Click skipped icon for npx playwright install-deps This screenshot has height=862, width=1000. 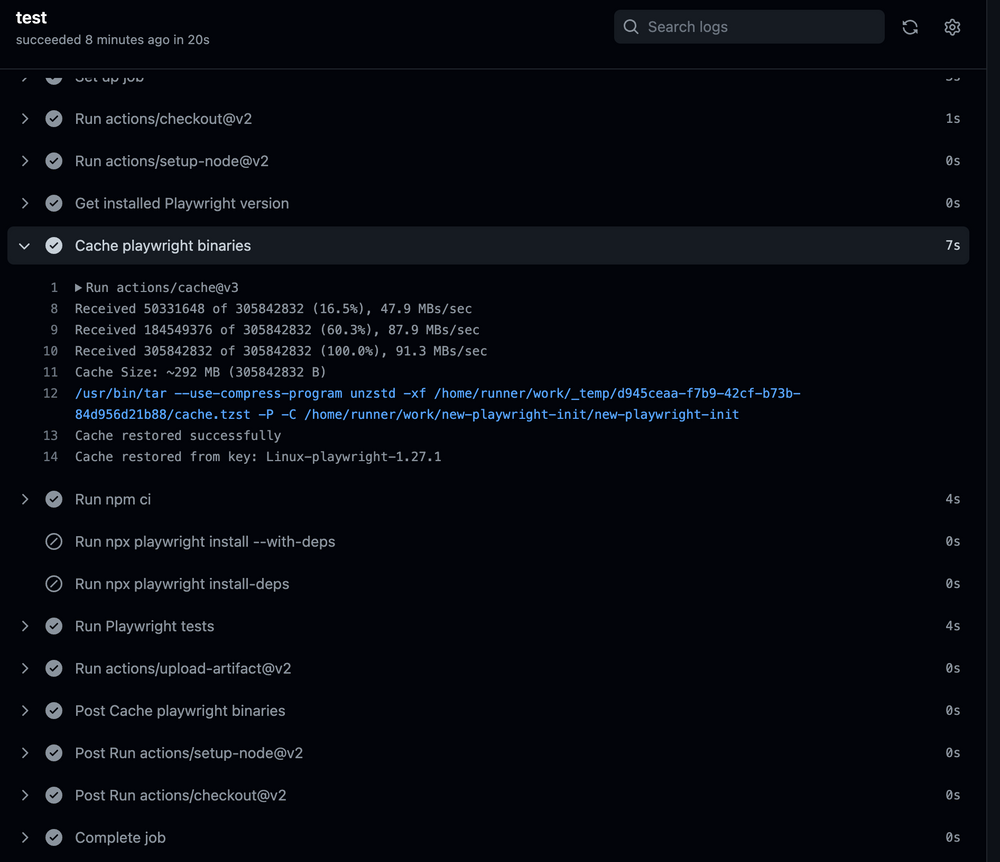point(54,584)
